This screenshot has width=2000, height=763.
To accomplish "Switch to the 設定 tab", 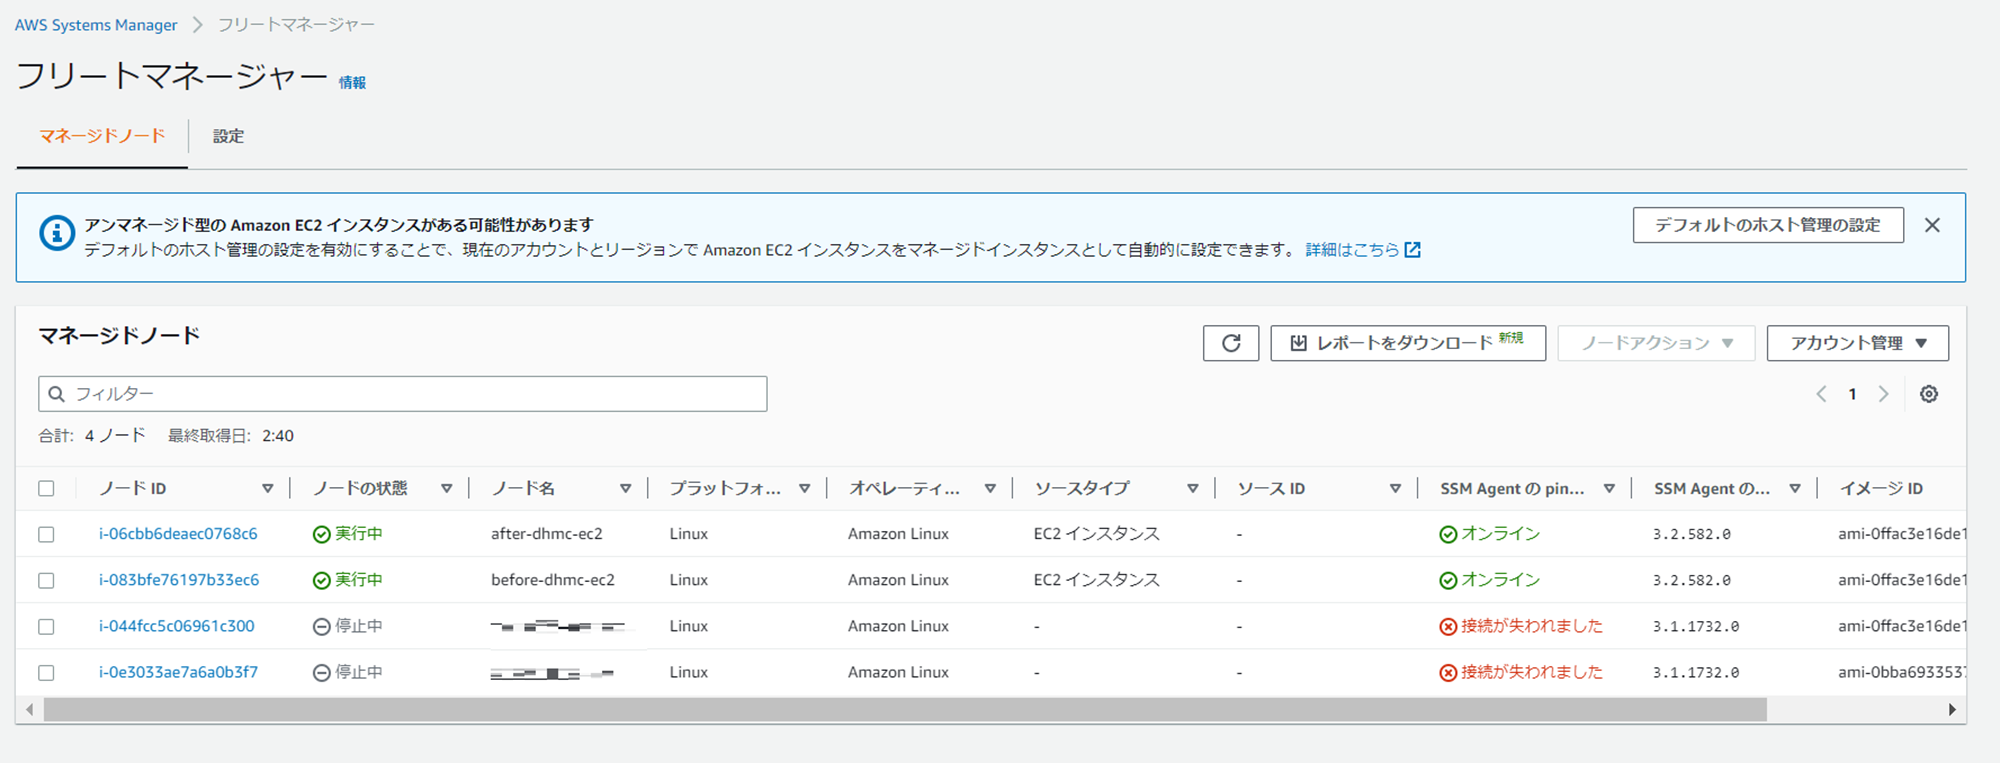I will (x=228, y=136).
